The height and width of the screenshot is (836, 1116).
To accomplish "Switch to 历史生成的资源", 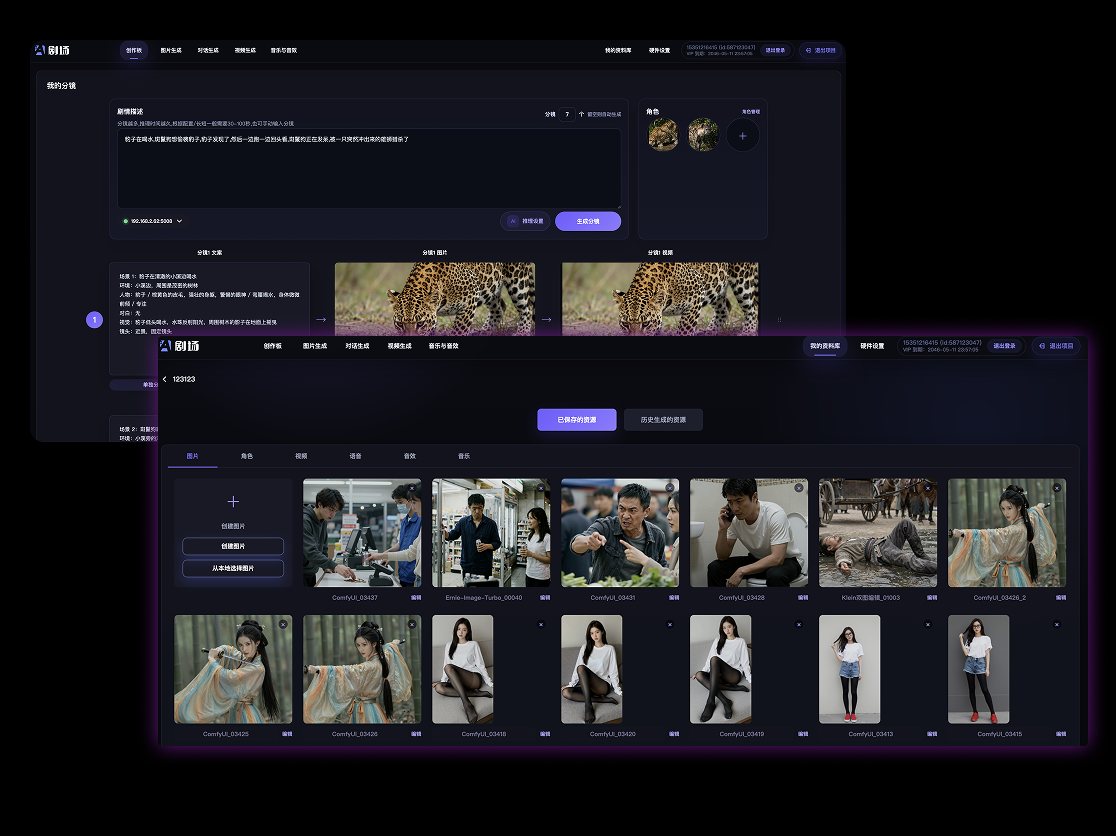I will (x=663, y=420).
